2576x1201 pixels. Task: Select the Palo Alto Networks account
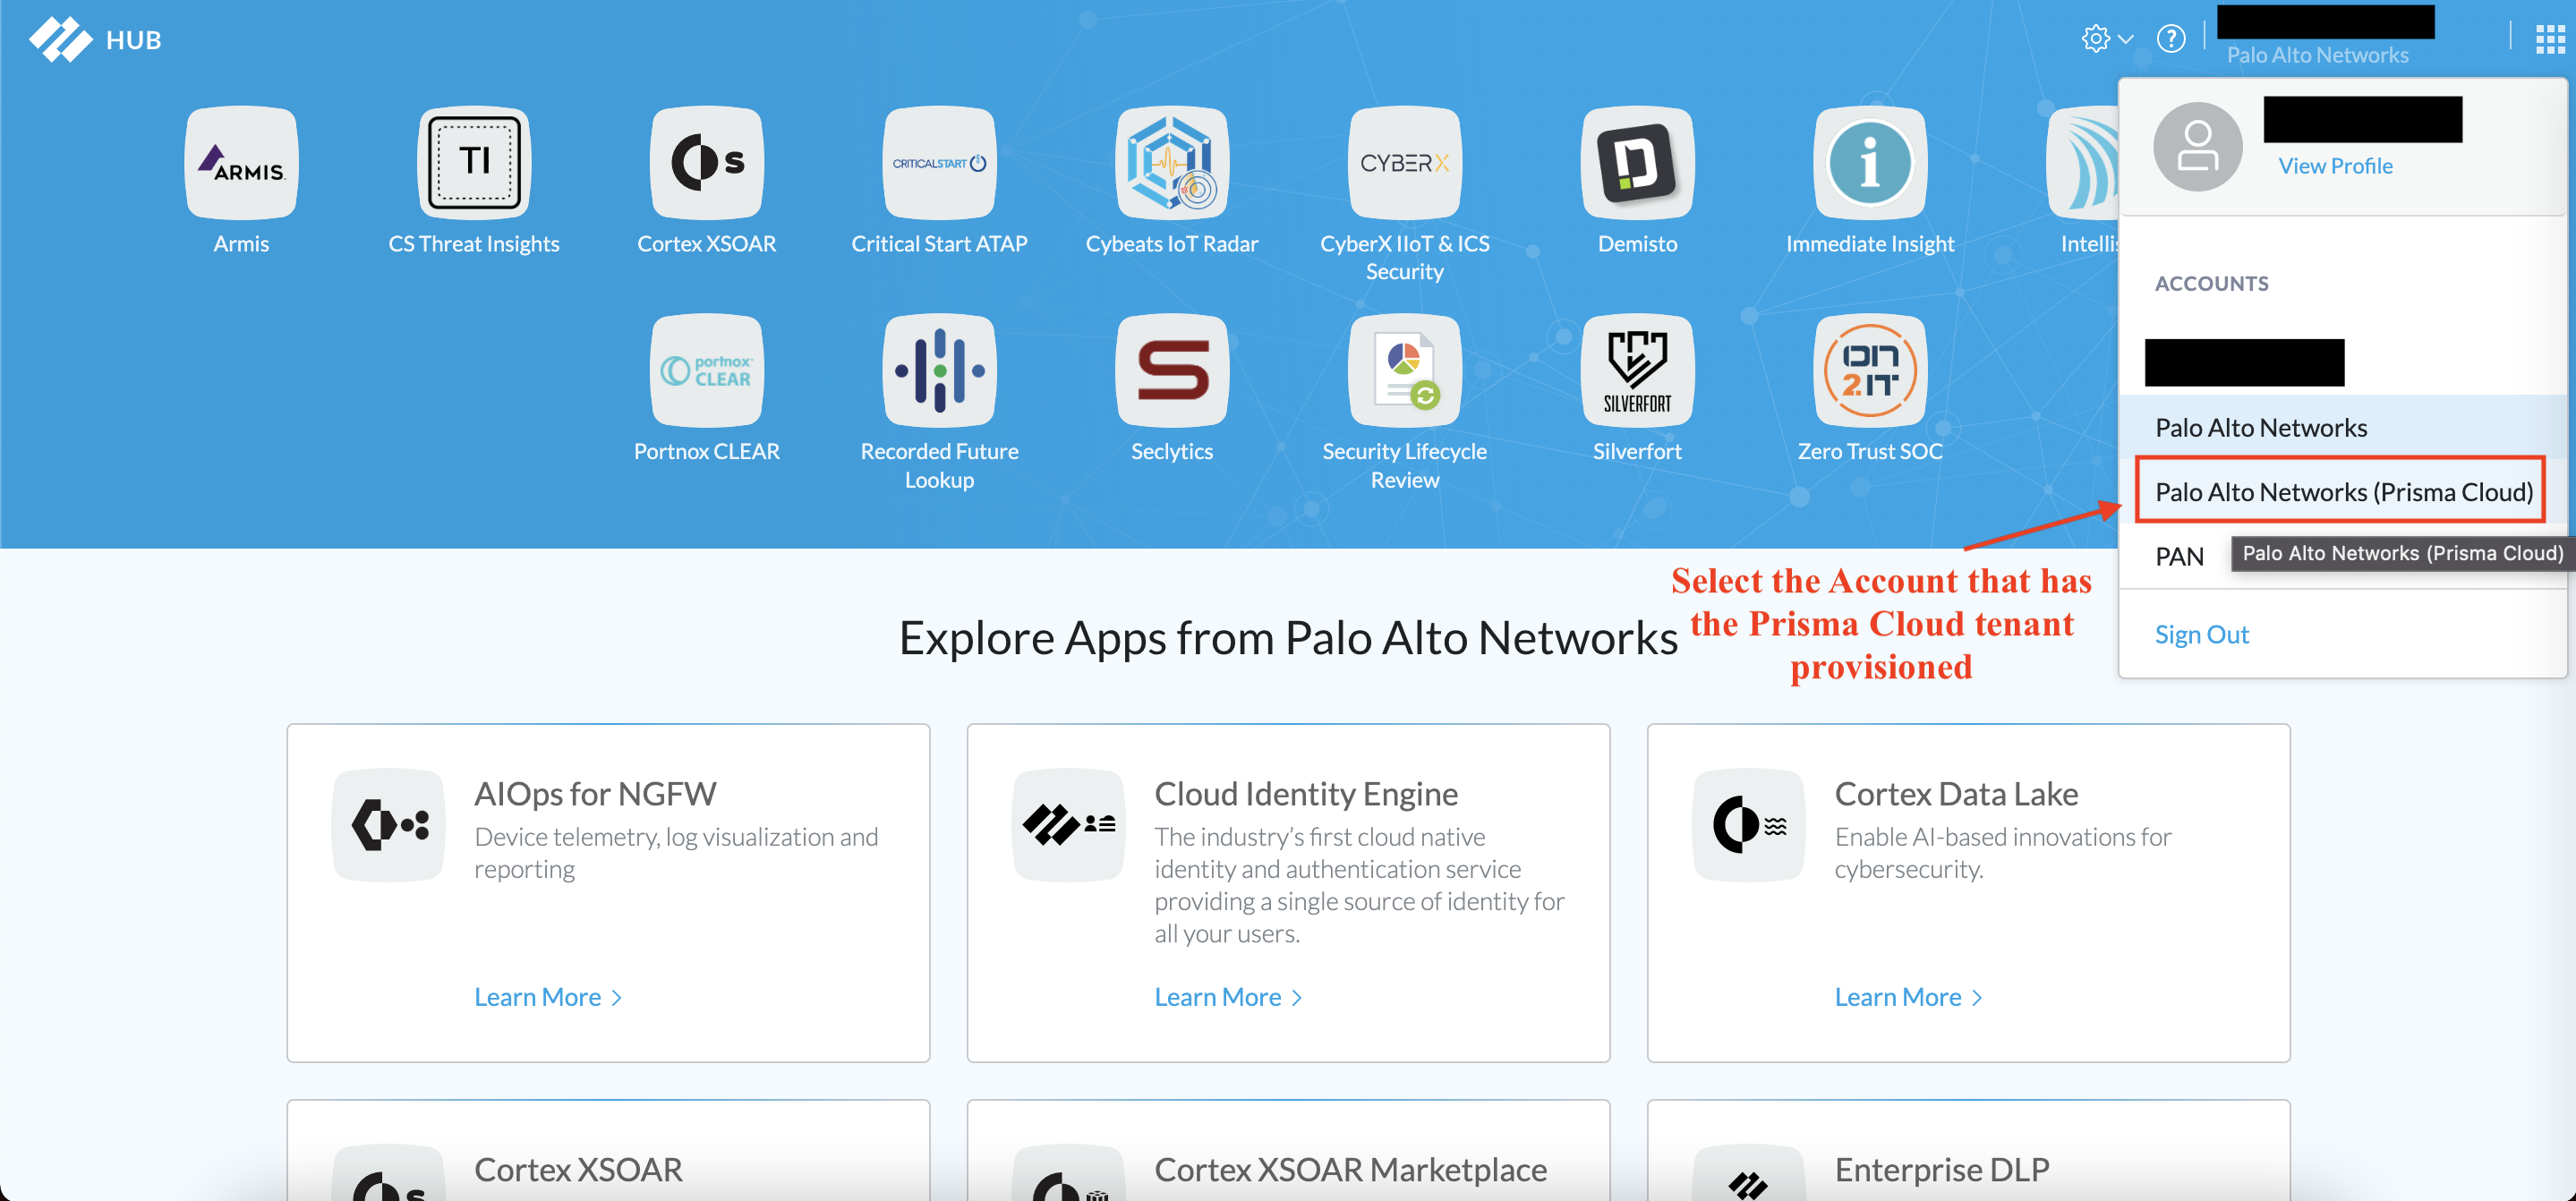[2260, 427]
